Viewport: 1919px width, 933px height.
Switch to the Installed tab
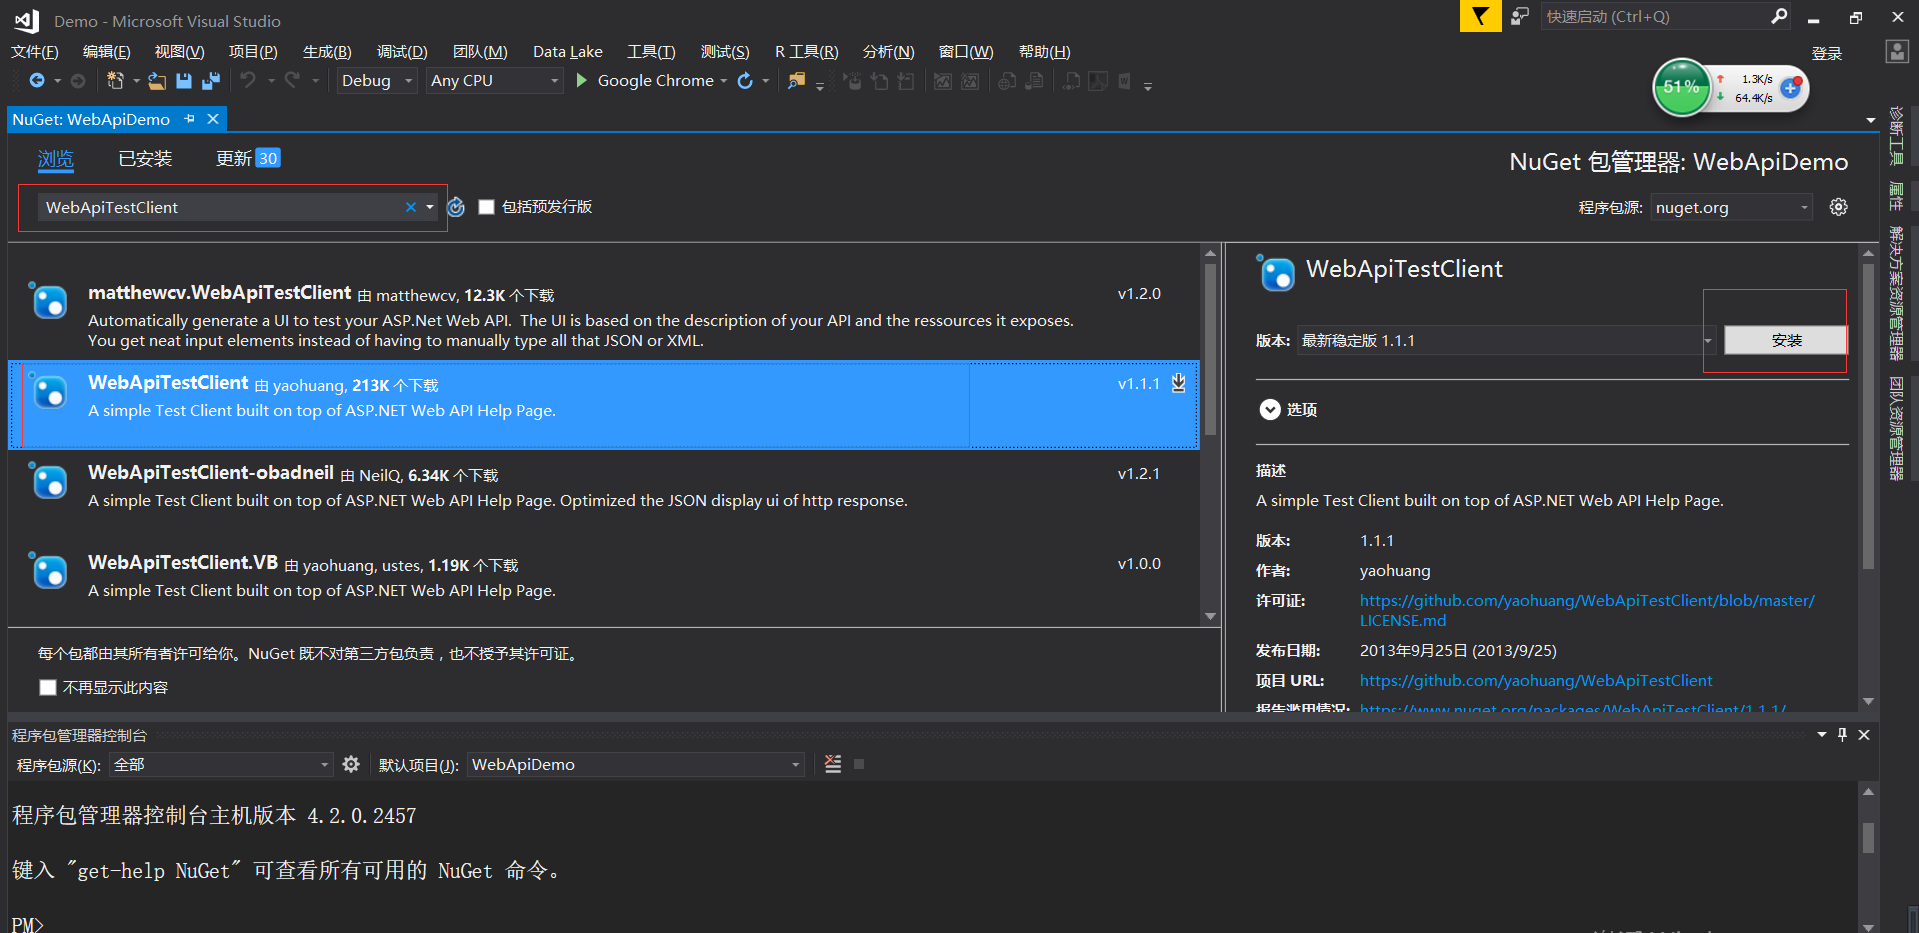click(145, 158)
